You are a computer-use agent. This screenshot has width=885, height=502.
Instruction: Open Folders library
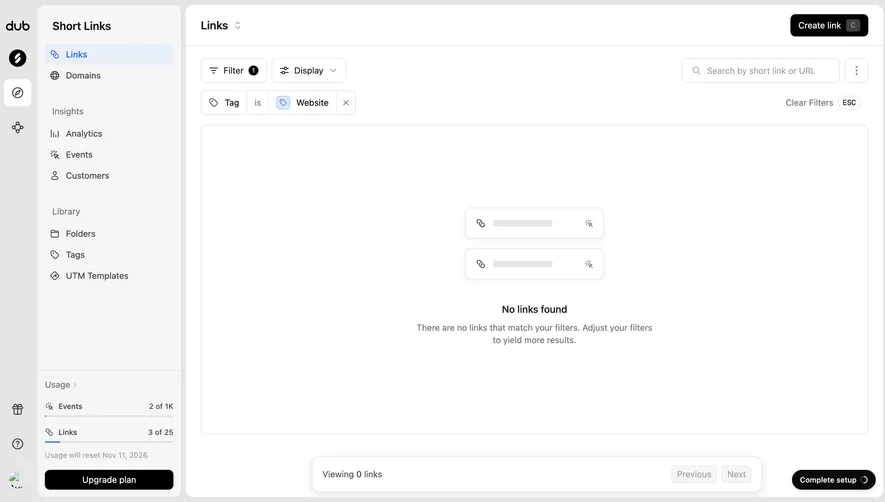pyautogui.click(x=109, y=234)
